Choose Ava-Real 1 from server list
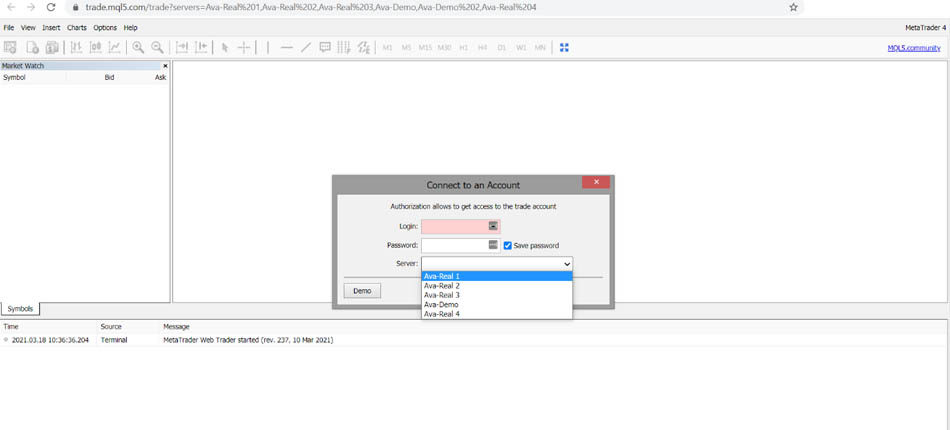 [x=497, y=276]
